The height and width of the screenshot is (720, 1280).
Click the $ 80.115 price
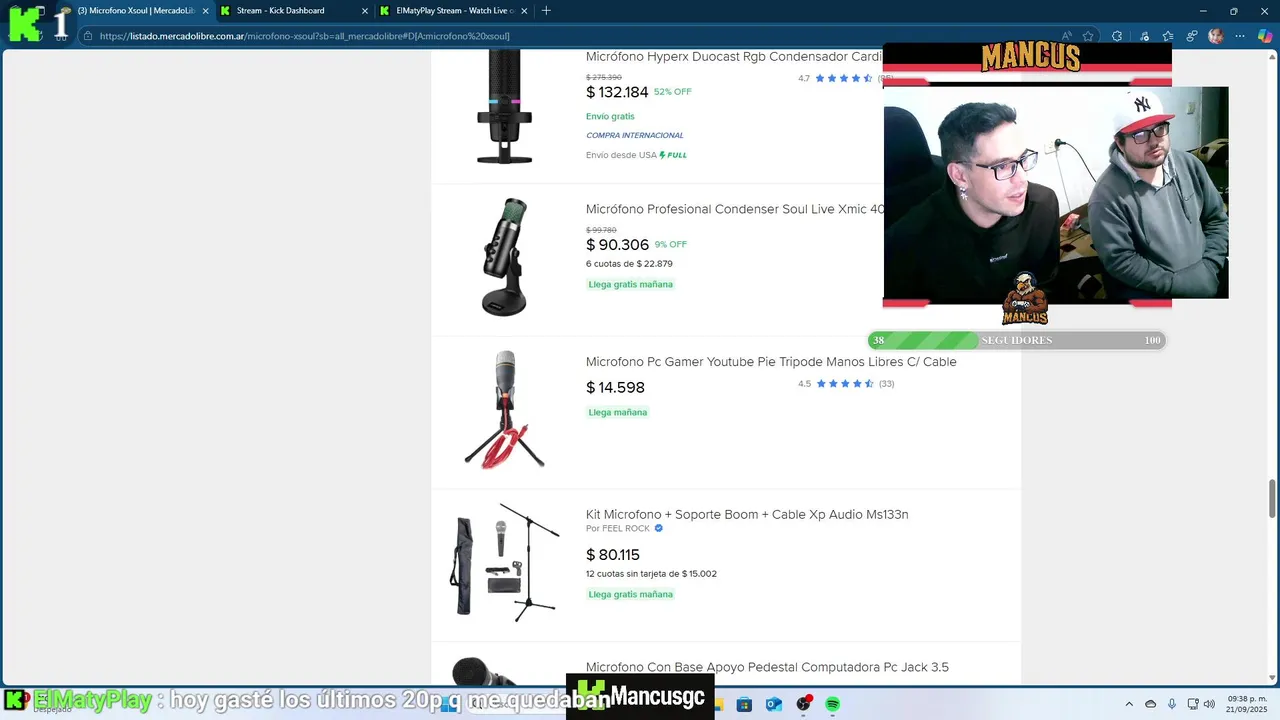(x=613, y=555)
